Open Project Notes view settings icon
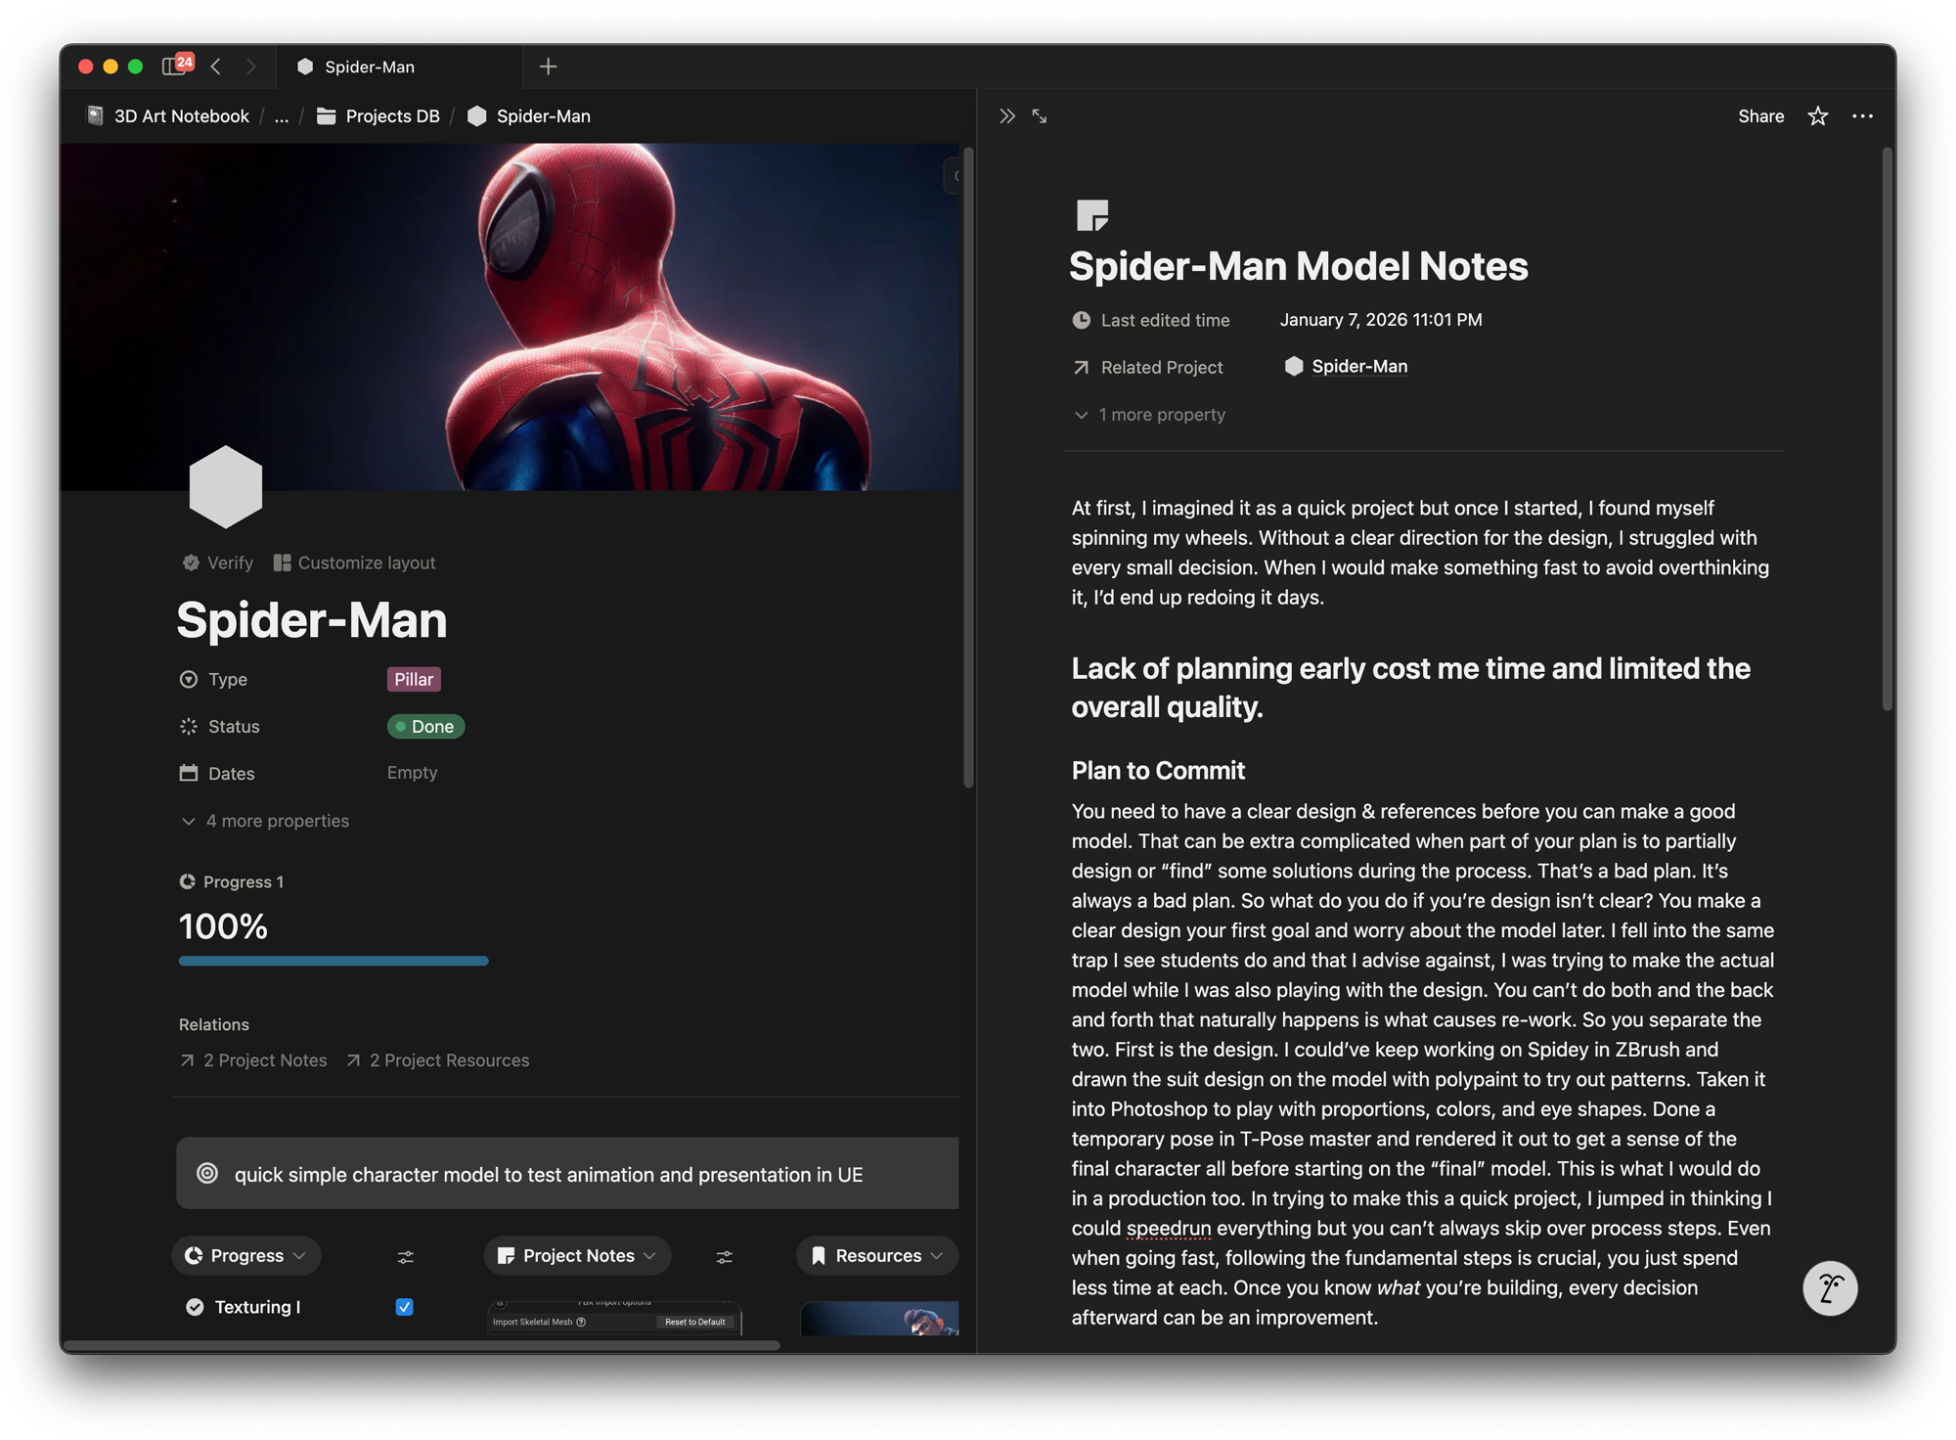 coord(724,1256)
